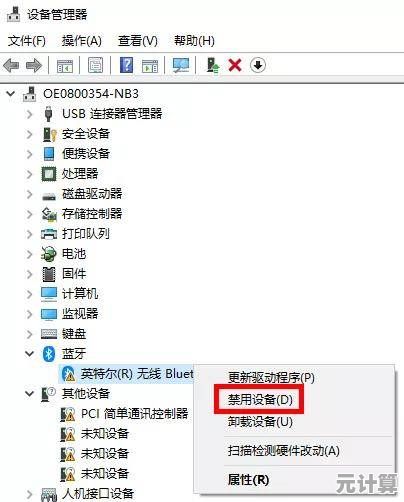This screenshot has height=502, width=404.
Task: Click the Forward arrow toolbar icon
Action: click(x=34, y=65)
